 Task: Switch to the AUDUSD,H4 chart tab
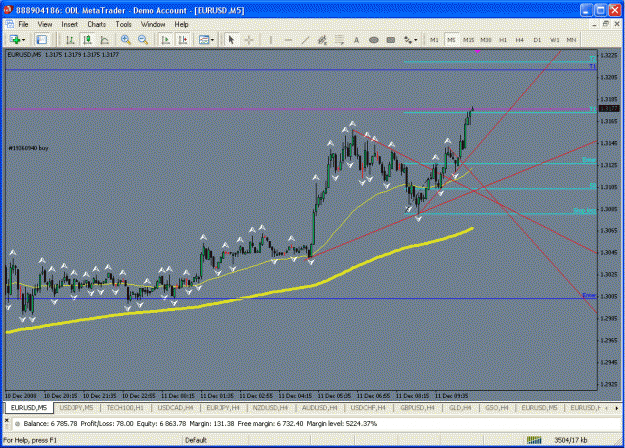click(319, 408)
